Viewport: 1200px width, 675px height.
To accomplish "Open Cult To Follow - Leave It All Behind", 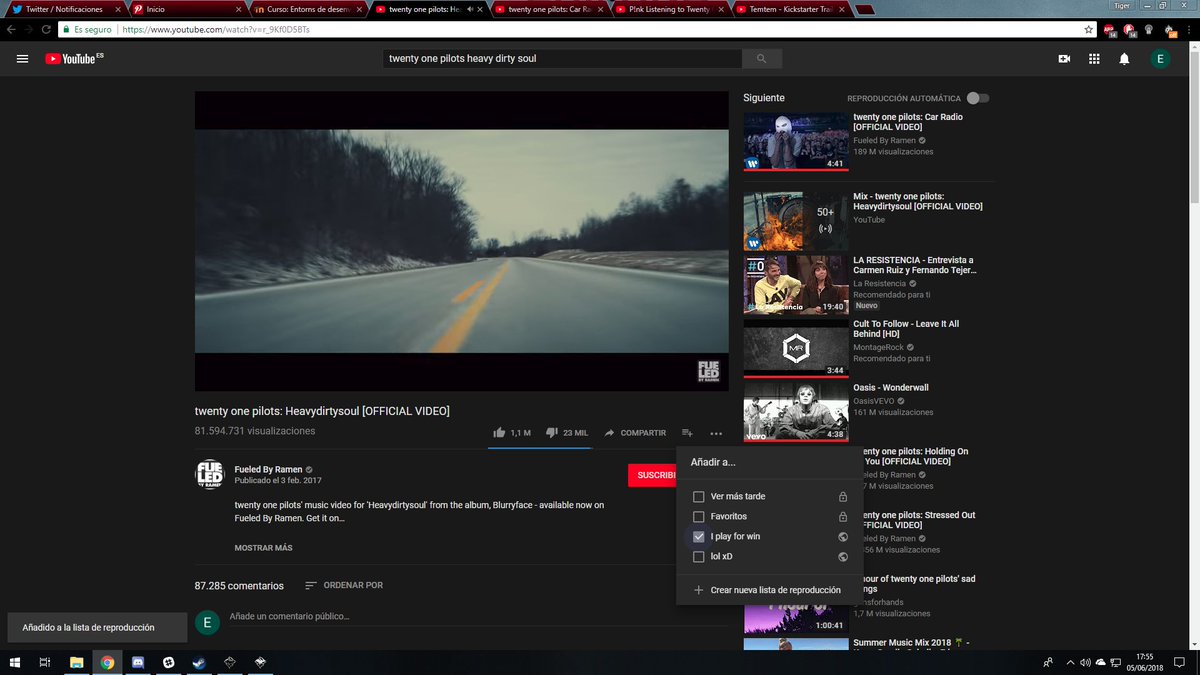I will coord(906,329).
